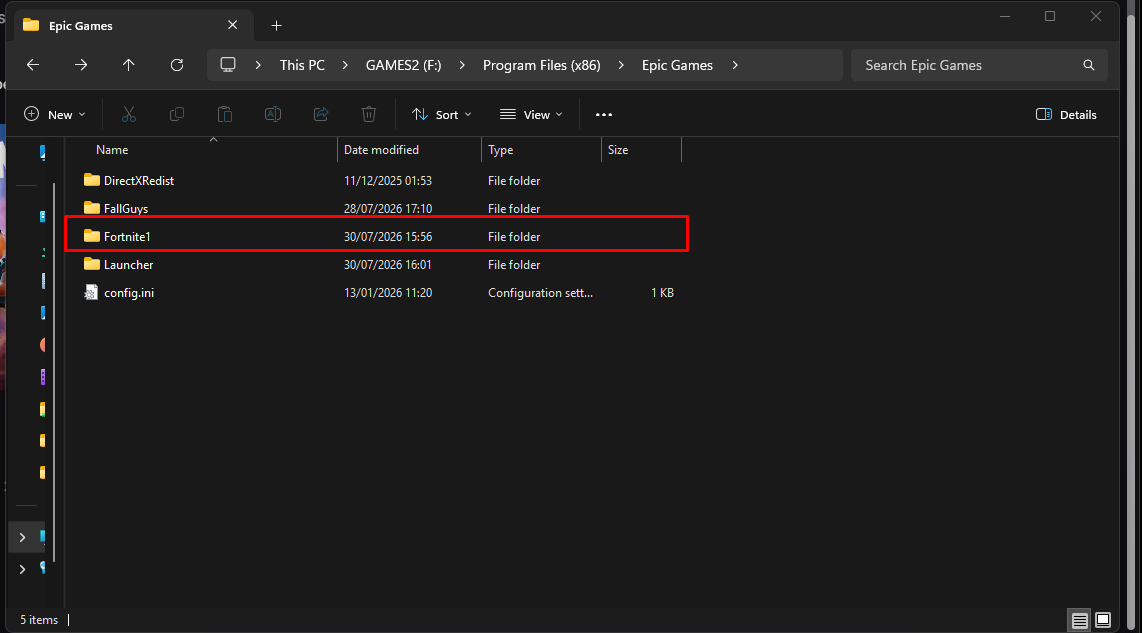The height and width of the screenshot is (633, 1142).
Task: Open the Sort dropdown
Action: click(x=442, y=114)
